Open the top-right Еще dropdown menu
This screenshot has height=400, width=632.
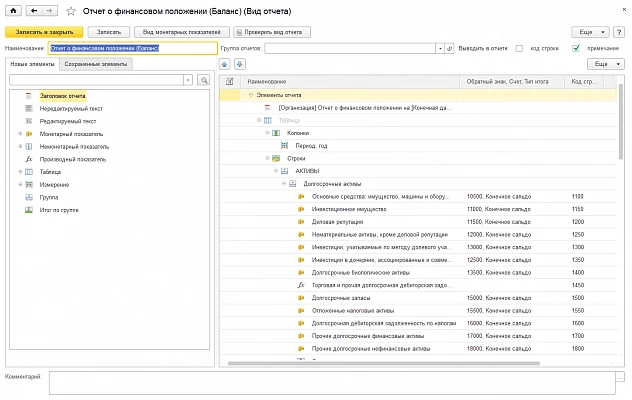pyautogui.click(x=591, y=32)
